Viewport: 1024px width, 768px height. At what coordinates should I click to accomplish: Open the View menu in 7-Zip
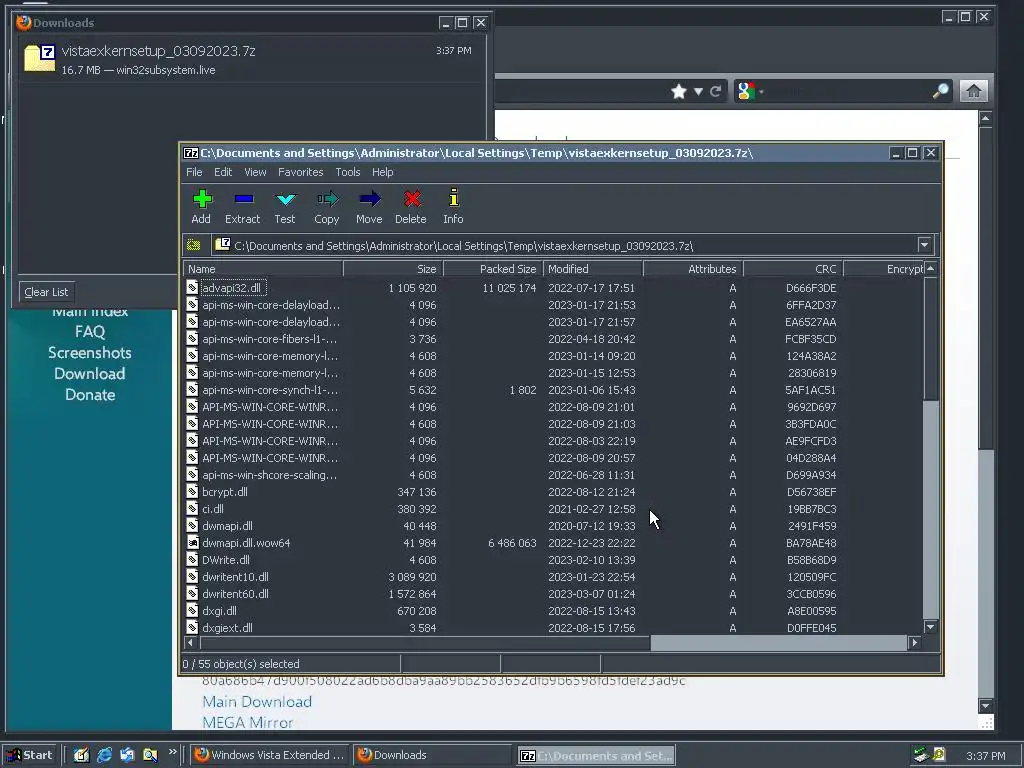[x=255, y=172]
